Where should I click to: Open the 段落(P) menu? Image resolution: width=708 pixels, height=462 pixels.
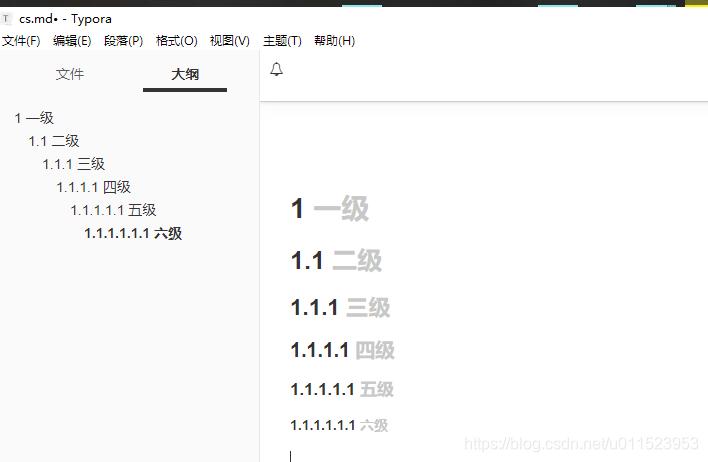tap(123, 41)
